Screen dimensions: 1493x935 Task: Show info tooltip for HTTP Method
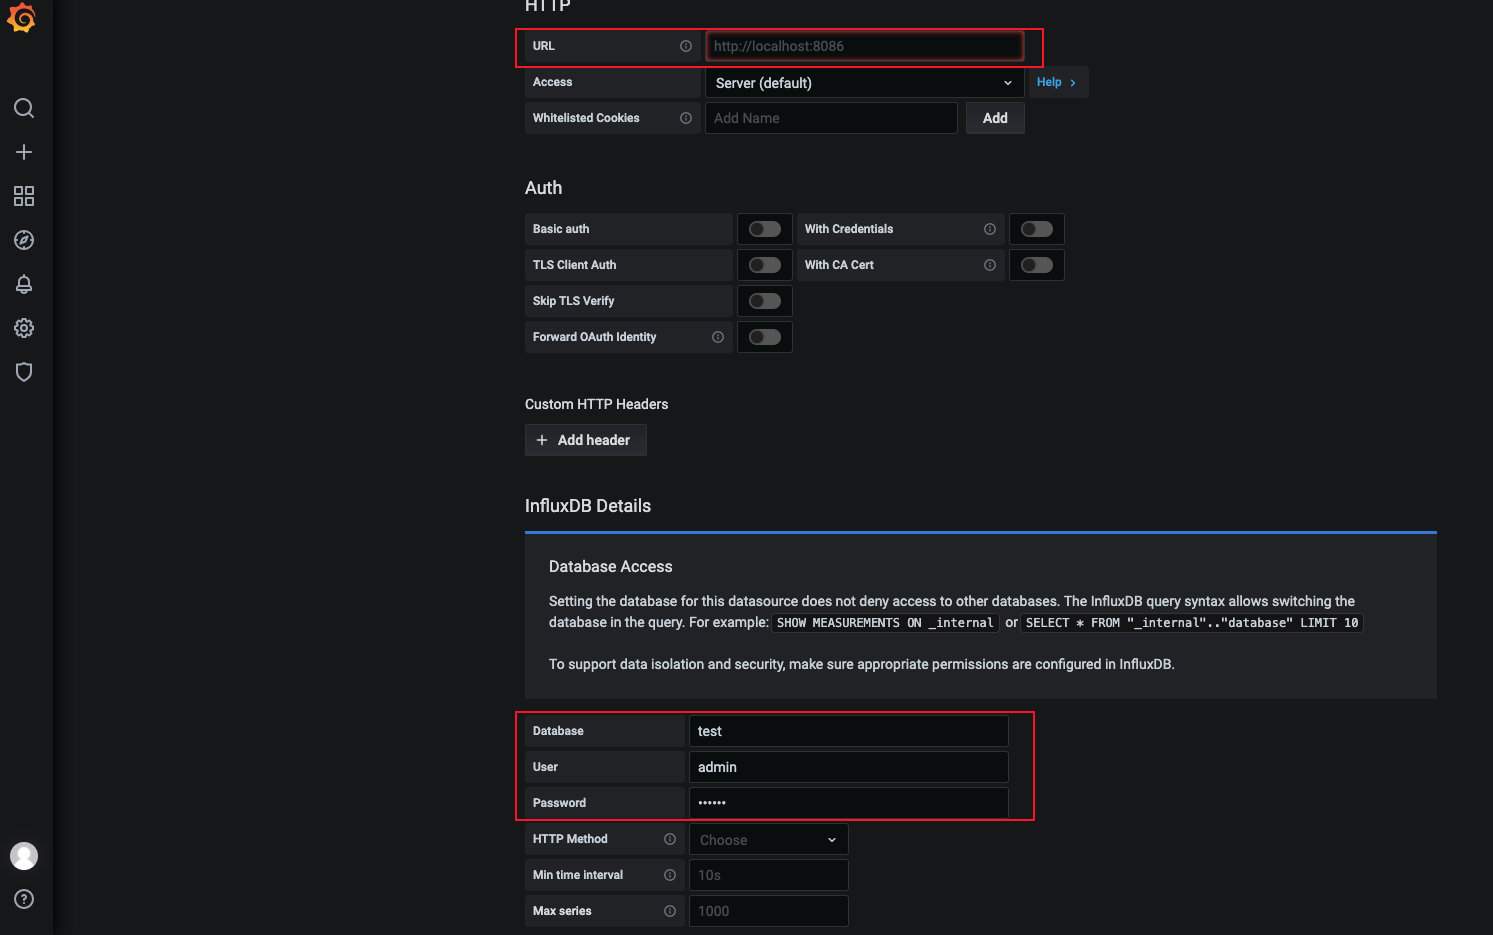coord(670,839)
